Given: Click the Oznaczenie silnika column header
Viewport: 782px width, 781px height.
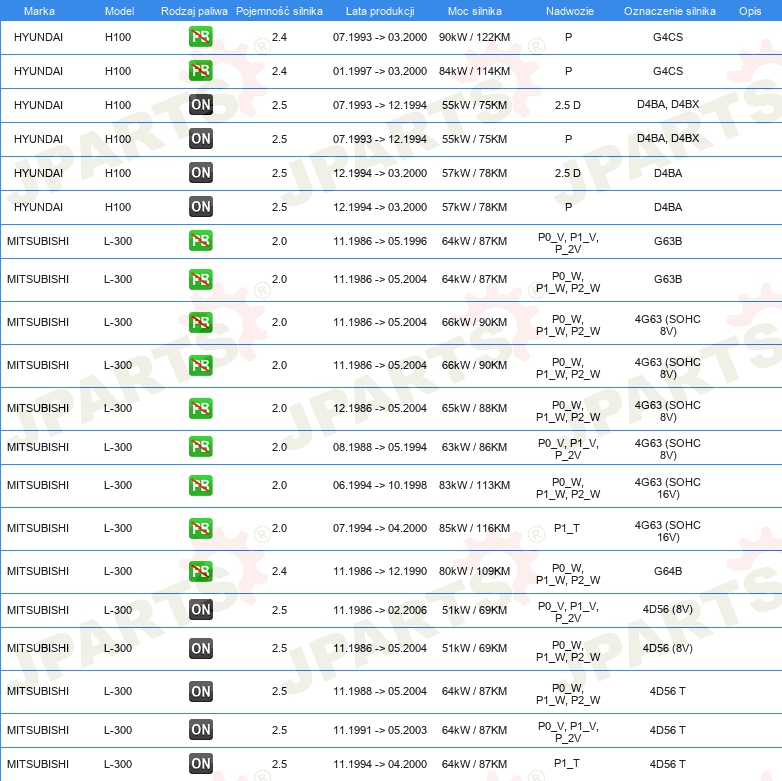Looking at the screenshot, I should pos(670,11).
